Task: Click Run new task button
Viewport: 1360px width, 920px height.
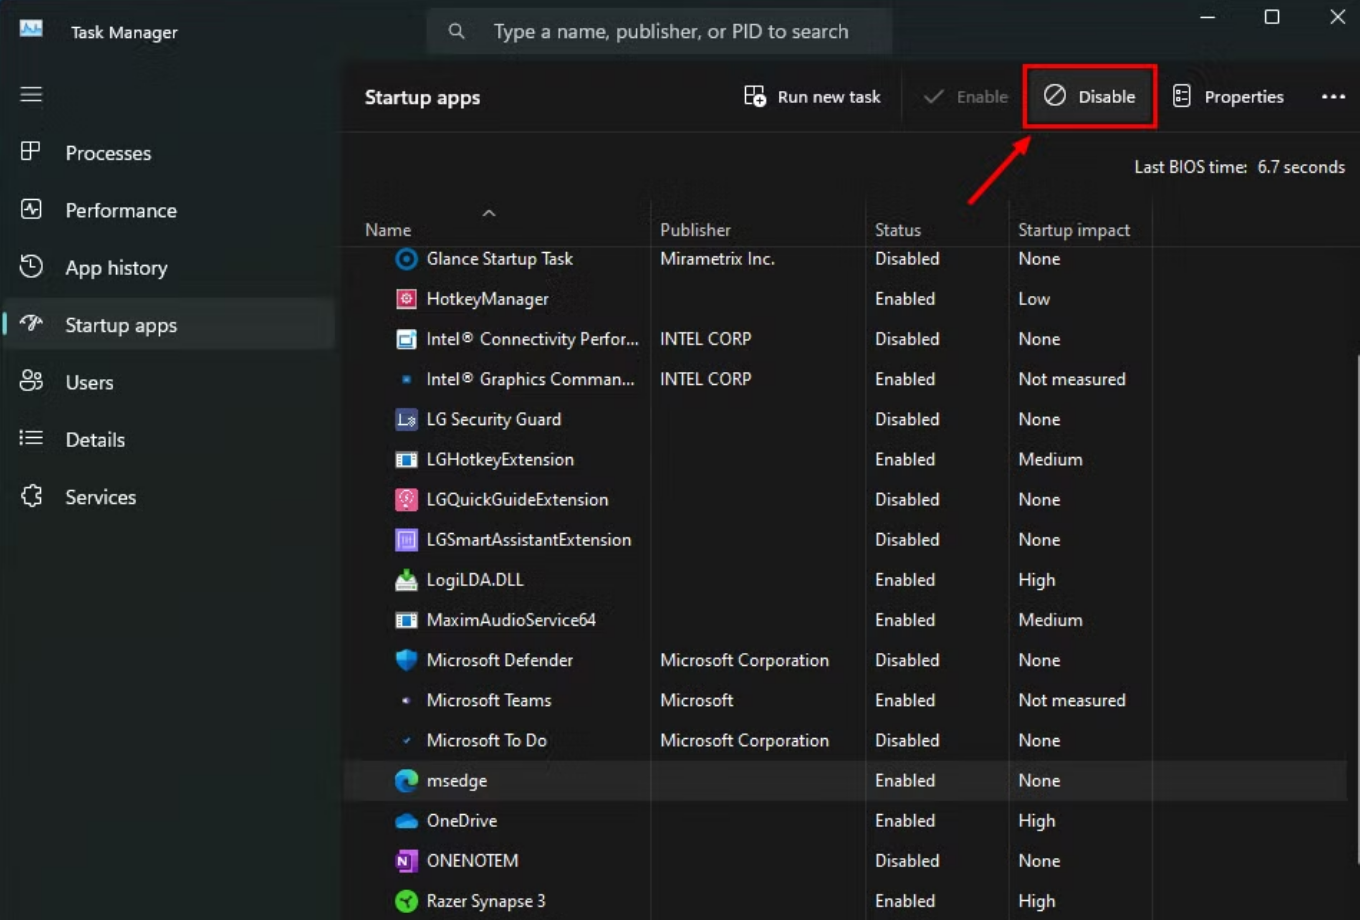Action: coord(812,97)
